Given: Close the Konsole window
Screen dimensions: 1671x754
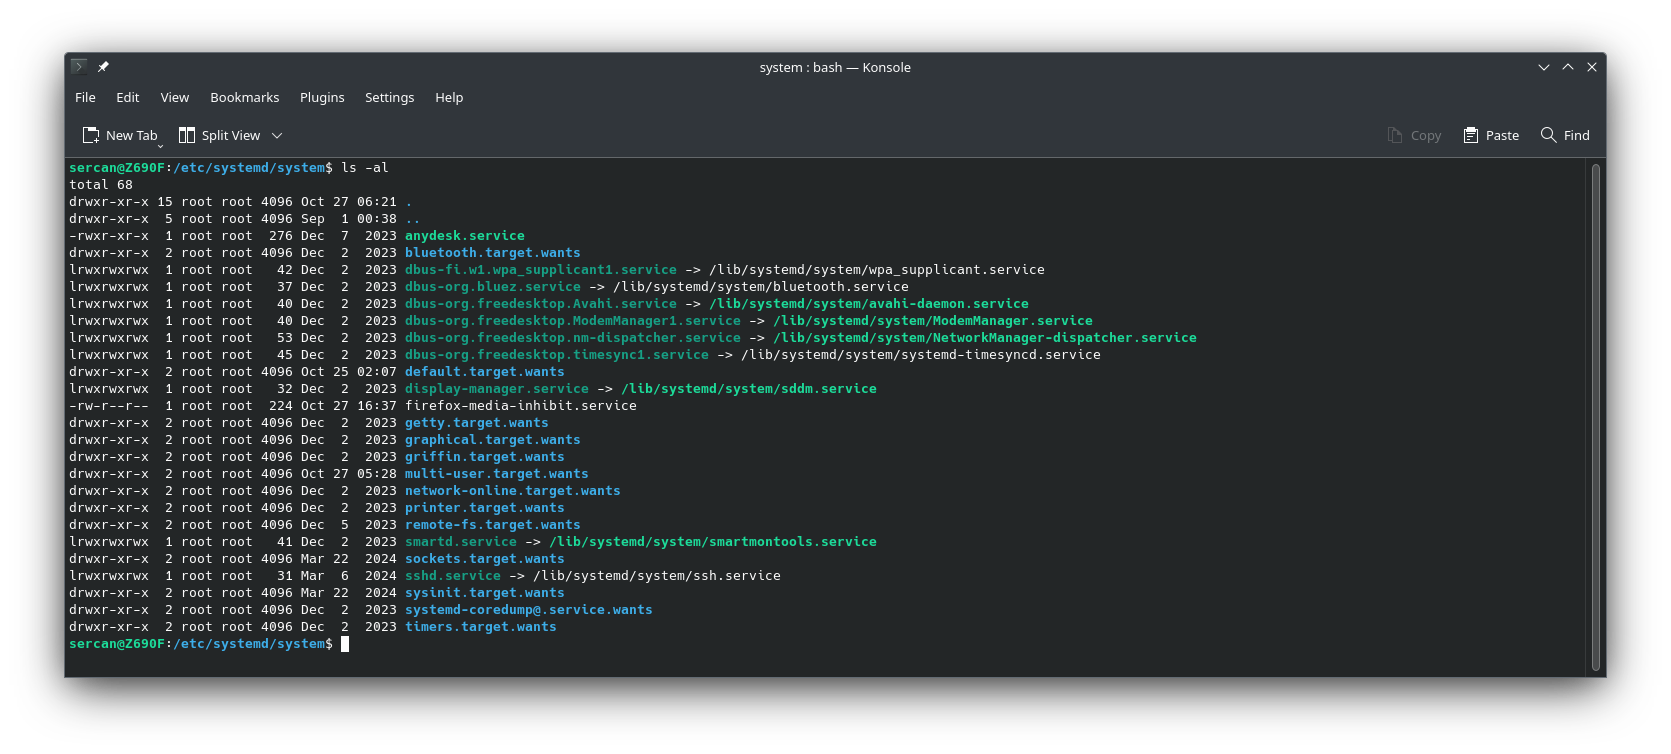Looking at the screenshot, I should tap(1592, 67).
